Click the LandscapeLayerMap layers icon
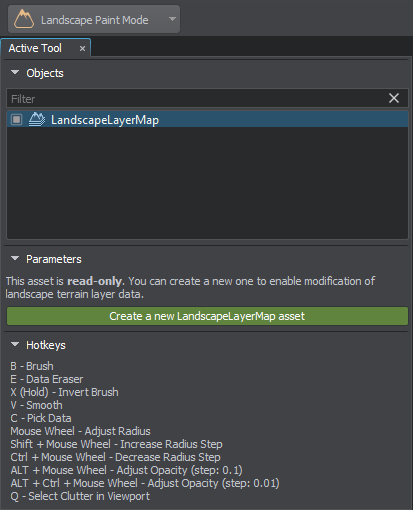413x510 pixels. [37, 119]
